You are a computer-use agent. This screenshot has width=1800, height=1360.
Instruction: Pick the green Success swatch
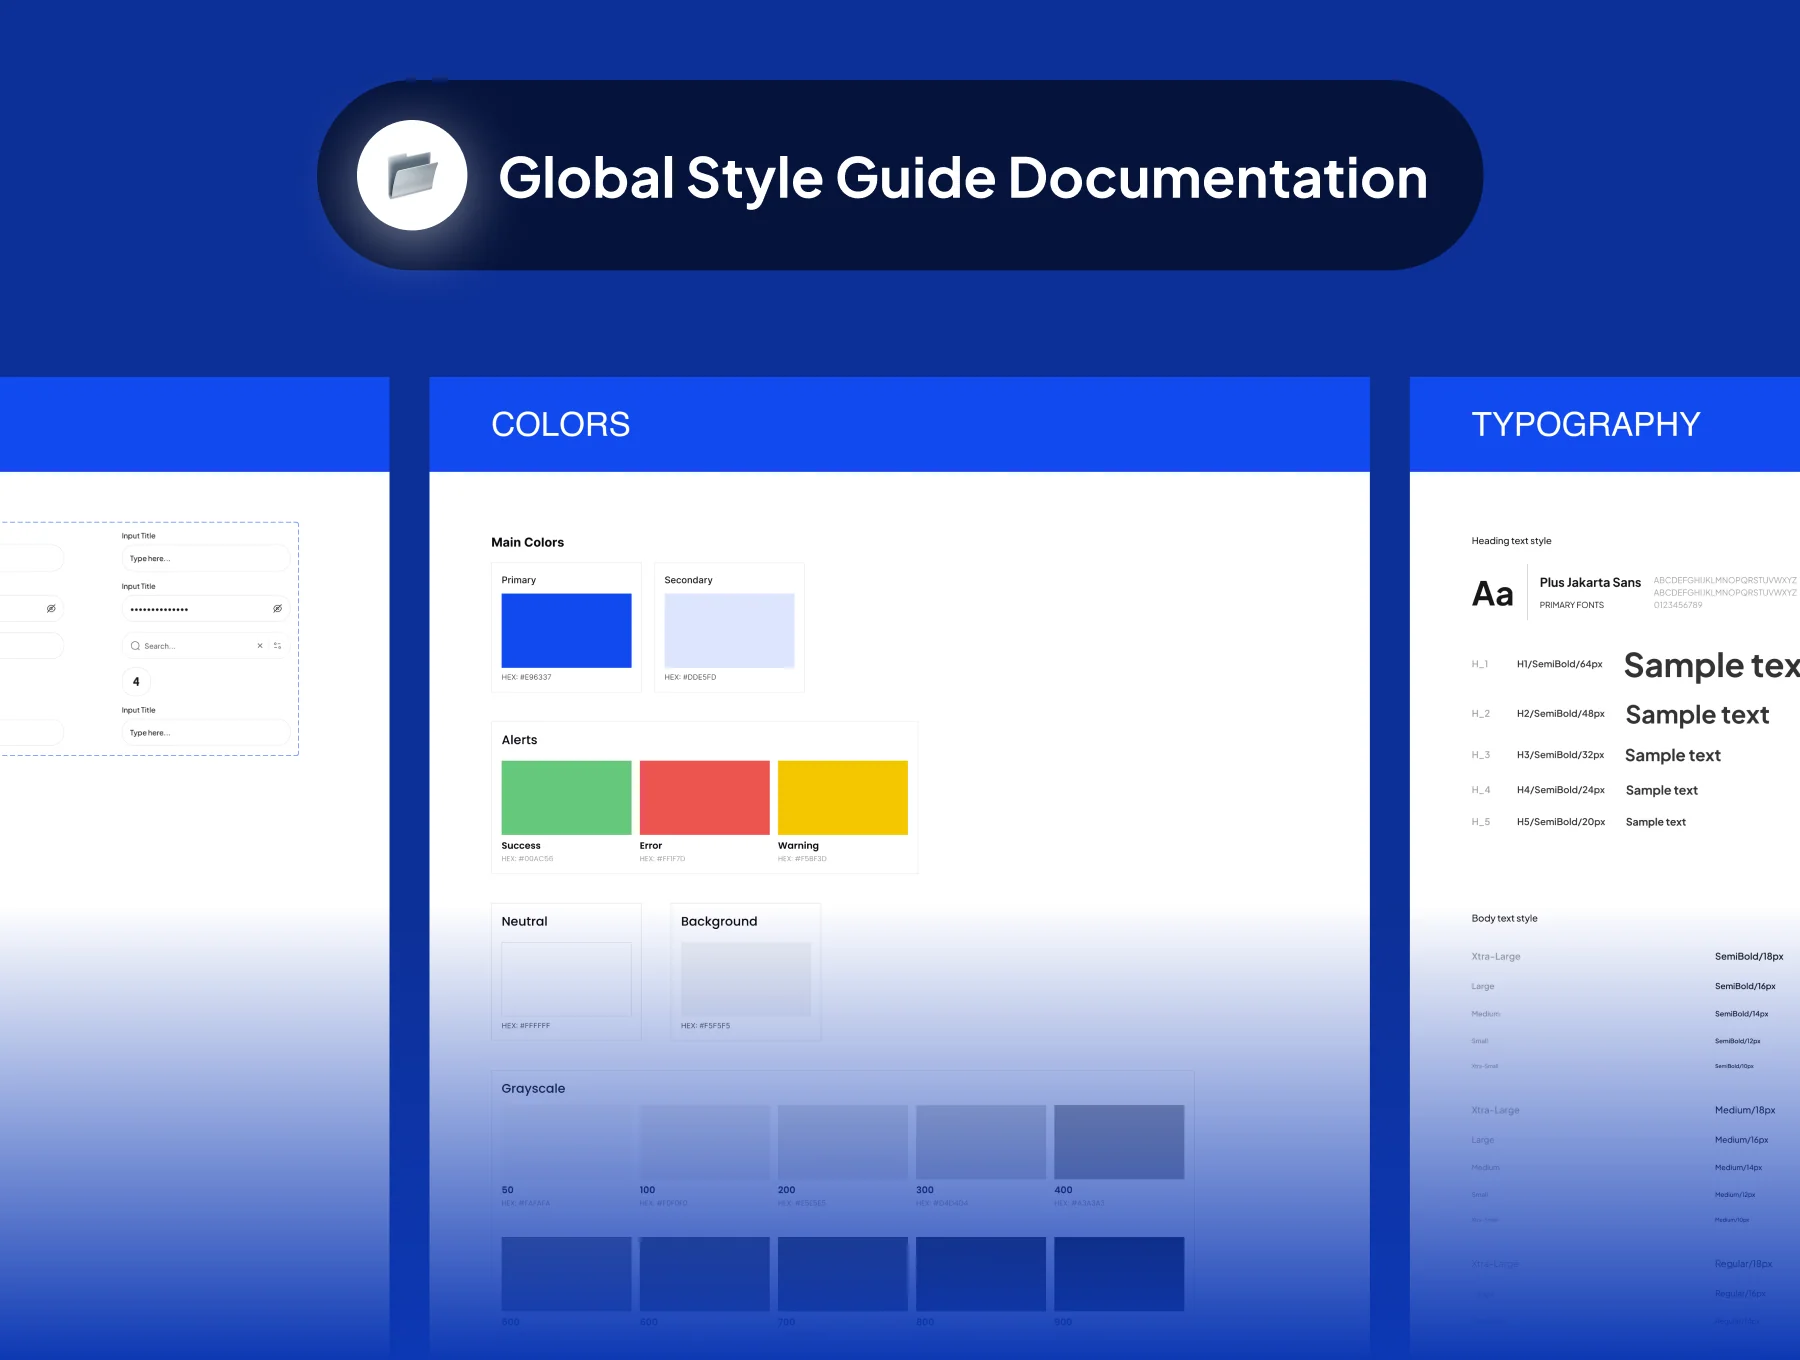click(566, 797)
